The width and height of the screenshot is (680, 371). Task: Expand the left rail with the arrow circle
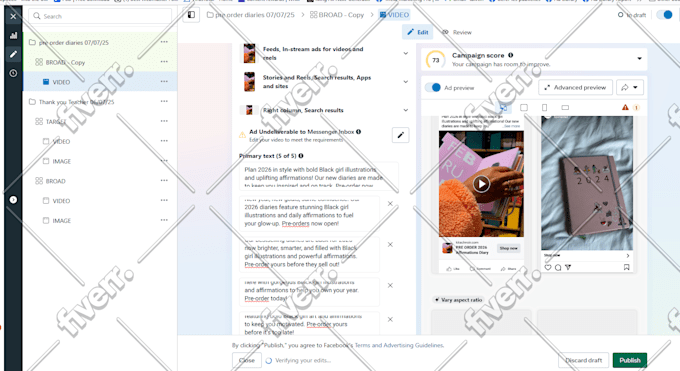click(13, 200)
